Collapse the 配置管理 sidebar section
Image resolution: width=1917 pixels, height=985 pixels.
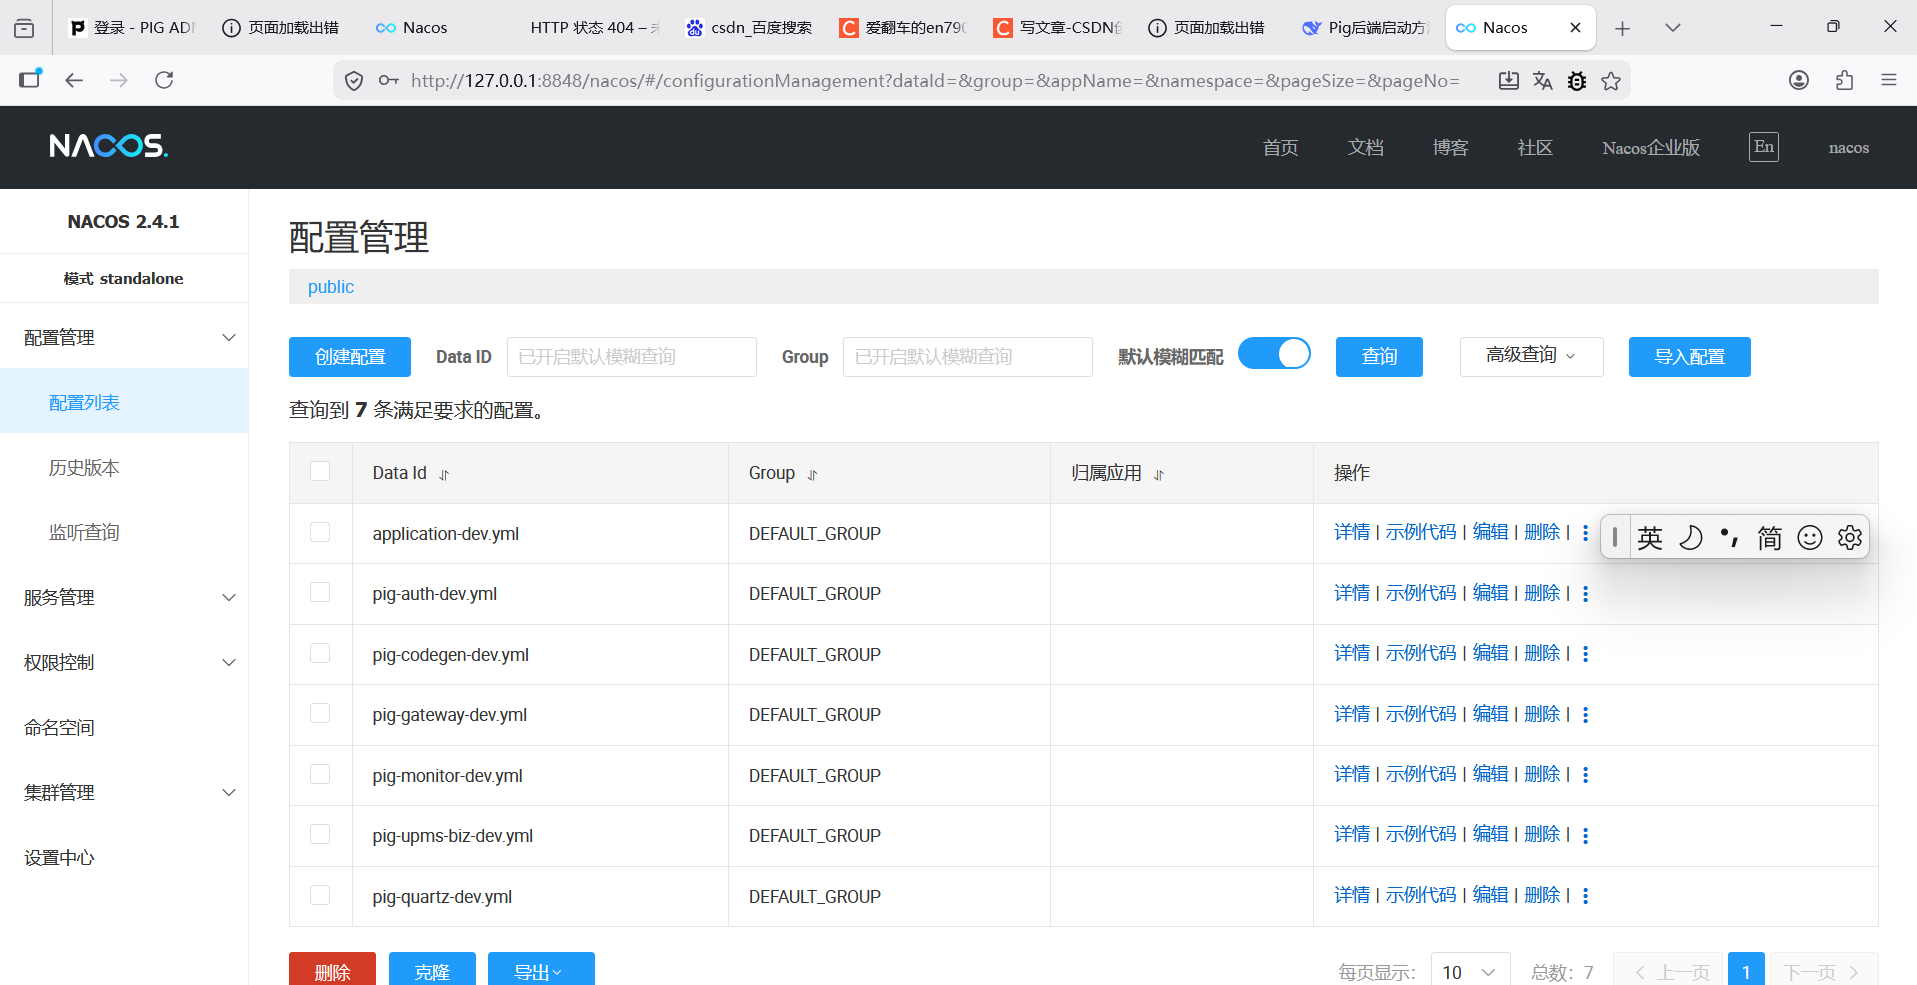coord(124,338)
